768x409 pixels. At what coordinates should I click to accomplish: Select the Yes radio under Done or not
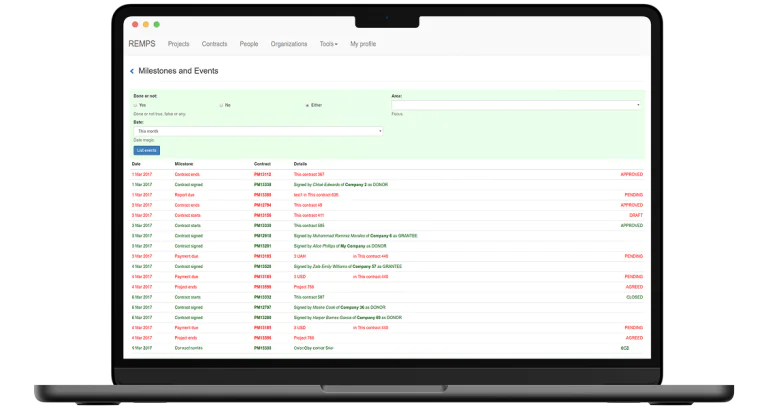pyautogui.click(x=135, y=105)
